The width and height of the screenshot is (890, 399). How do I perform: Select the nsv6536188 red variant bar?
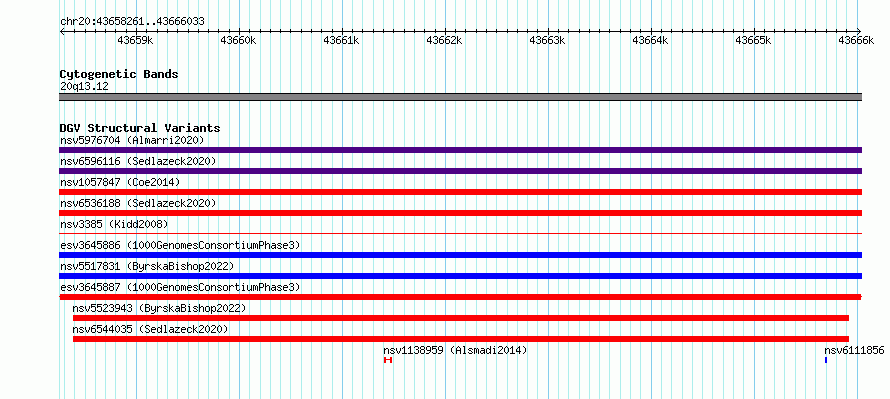point(460,213)
